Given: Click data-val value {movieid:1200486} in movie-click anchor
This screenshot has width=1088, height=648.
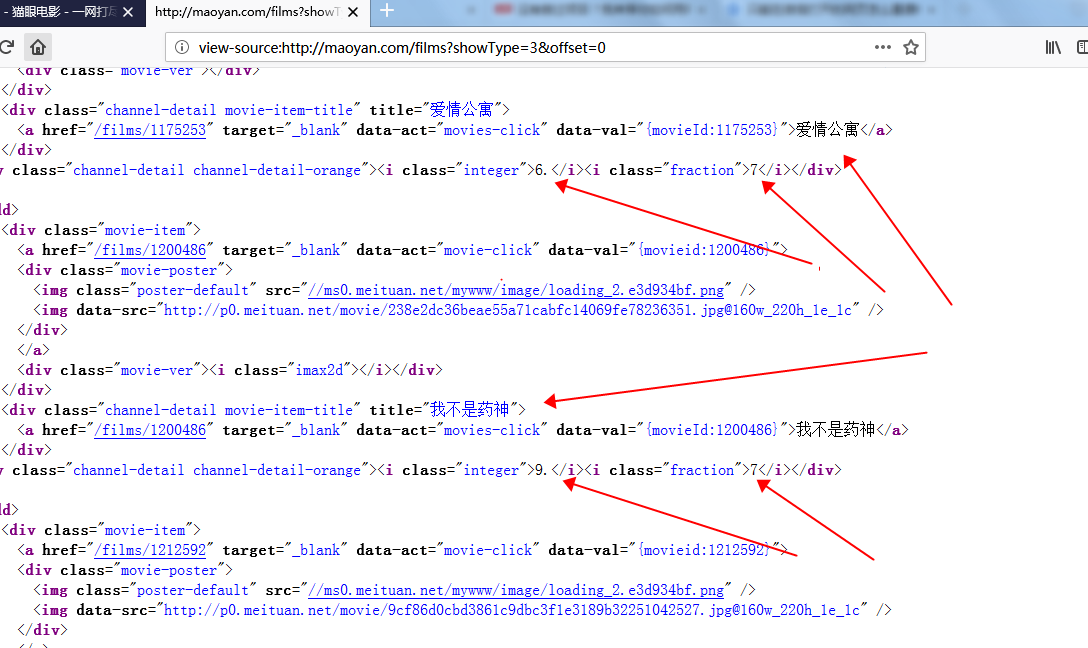Looking at the screenshot, I should (704, 250).
